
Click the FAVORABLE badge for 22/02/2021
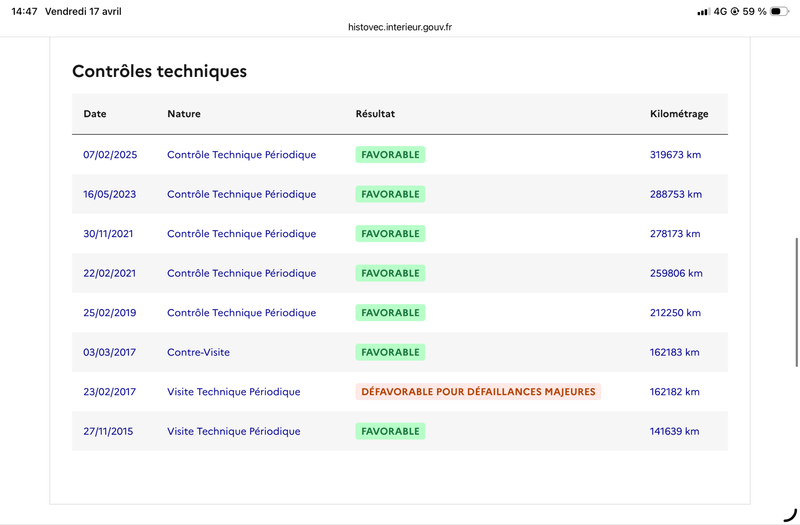390,273
